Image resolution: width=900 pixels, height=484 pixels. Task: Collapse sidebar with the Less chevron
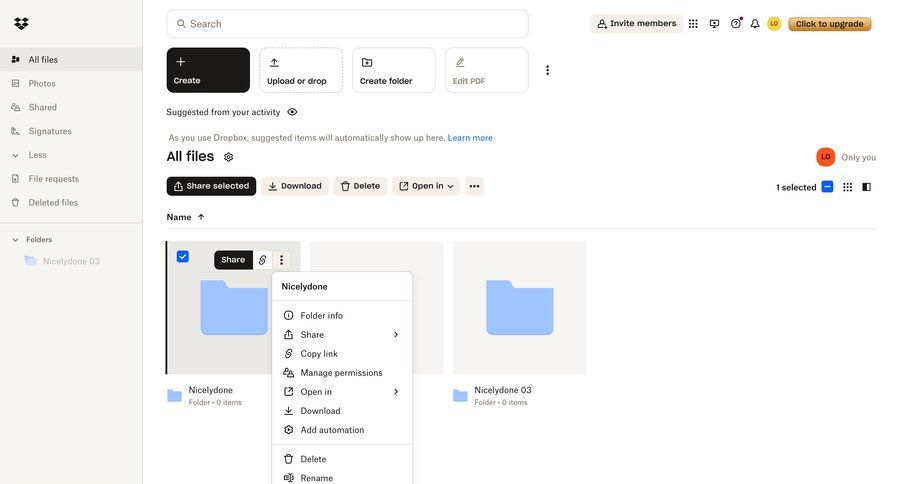point(16,155)
